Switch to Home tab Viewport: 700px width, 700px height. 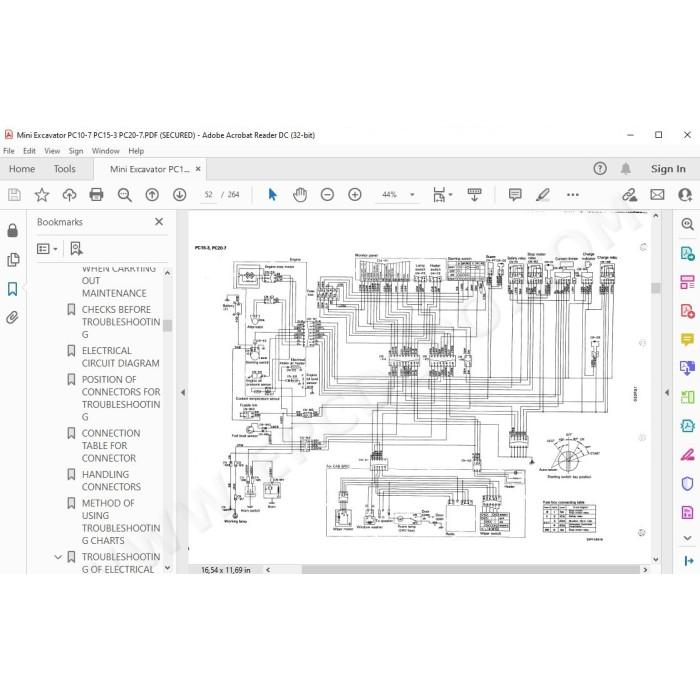click(x=22, y=169)
